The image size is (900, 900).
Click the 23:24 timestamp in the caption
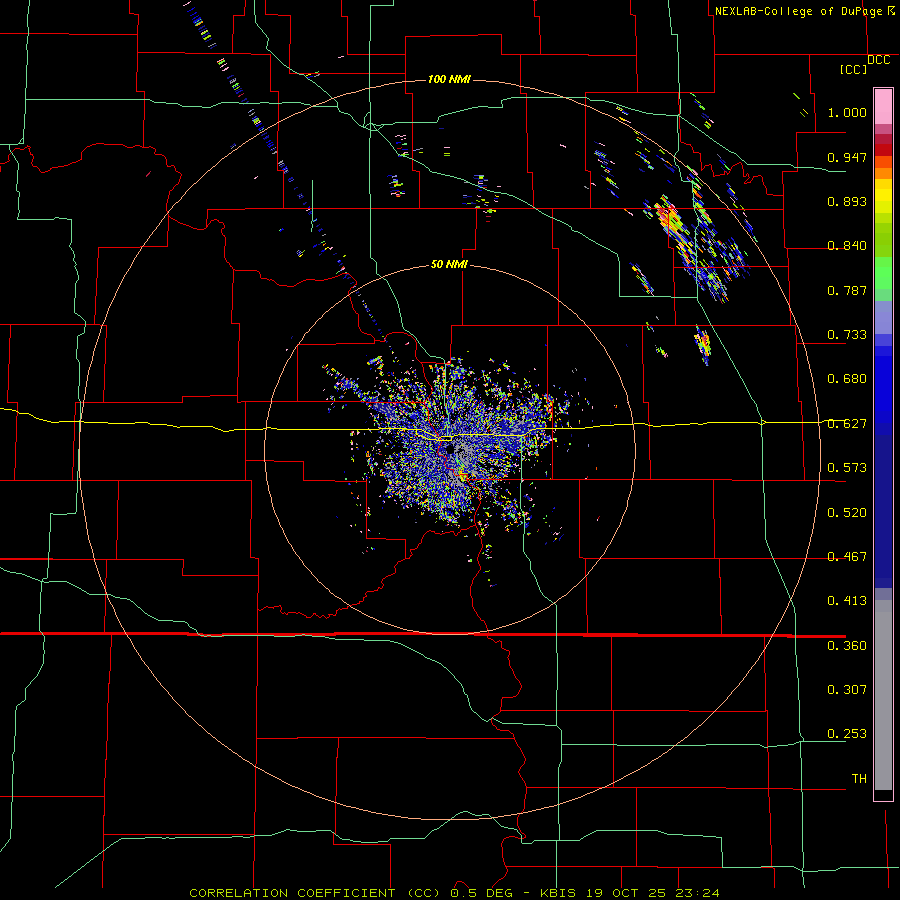(x=696, y=893)
